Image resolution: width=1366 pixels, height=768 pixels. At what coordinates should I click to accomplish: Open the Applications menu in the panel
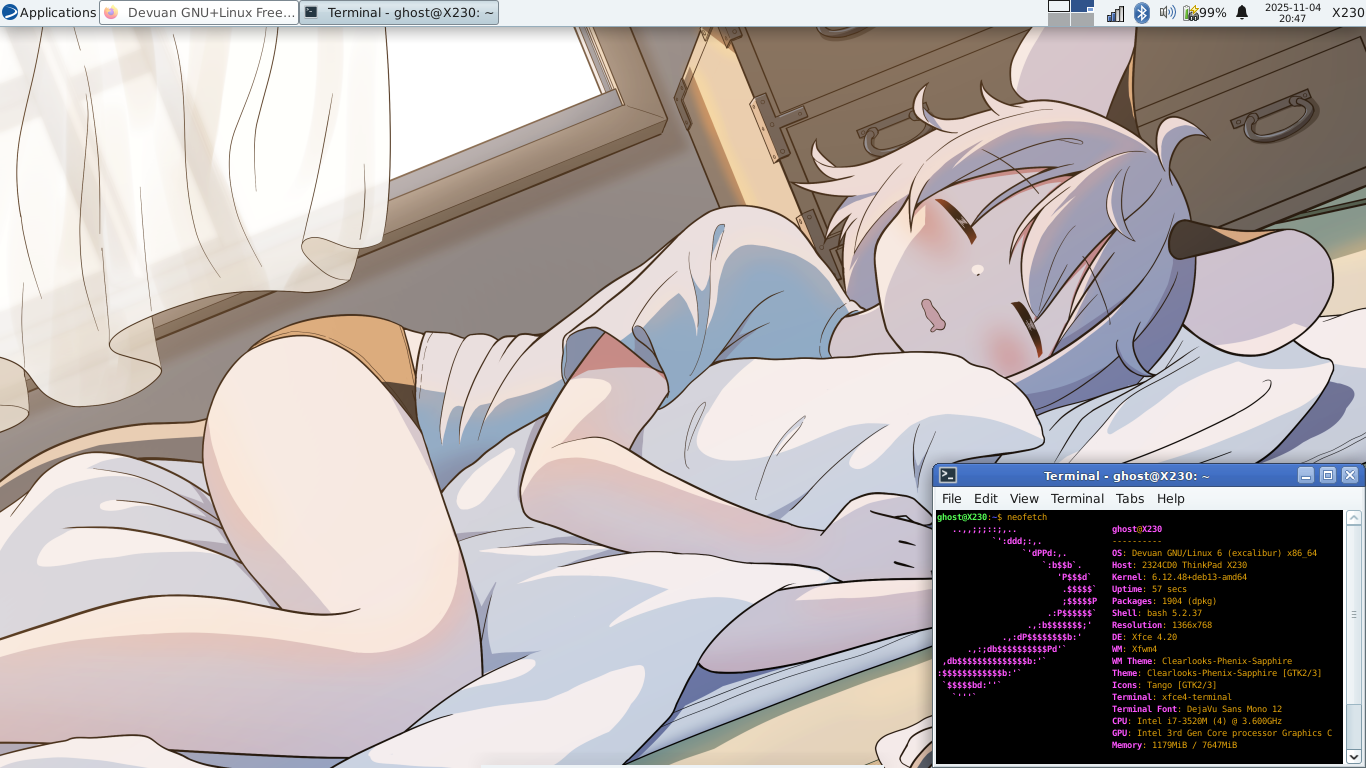pyautogui.click(x=49, y=12)
